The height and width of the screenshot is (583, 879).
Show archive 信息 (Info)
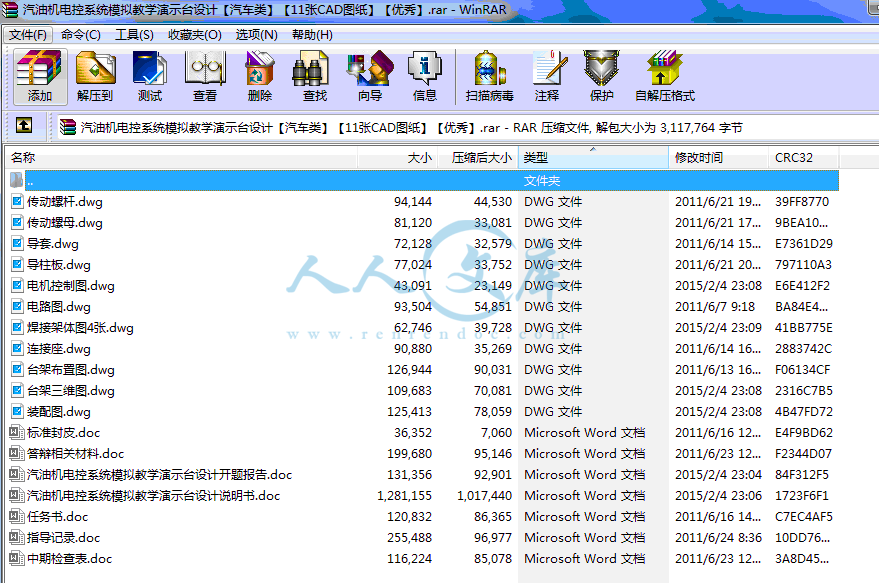pyautogui.click(x=424, y=76)
